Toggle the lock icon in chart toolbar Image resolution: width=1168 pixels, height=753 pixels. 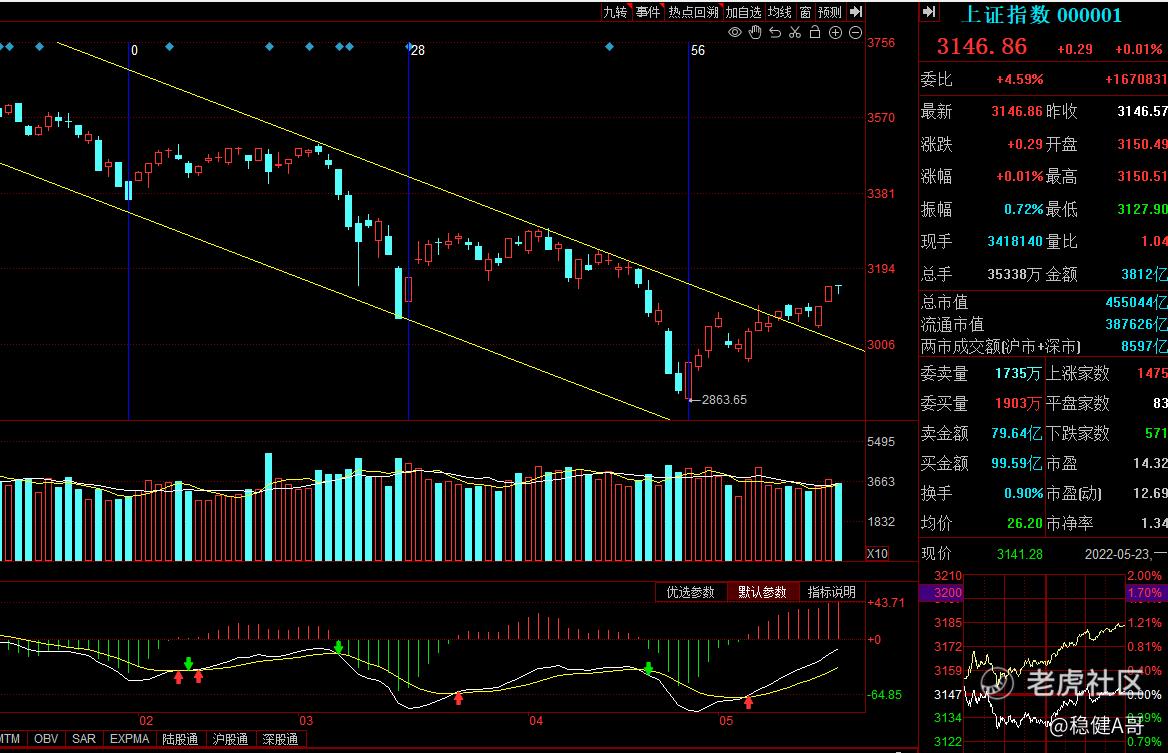click(x=815, y=32)
